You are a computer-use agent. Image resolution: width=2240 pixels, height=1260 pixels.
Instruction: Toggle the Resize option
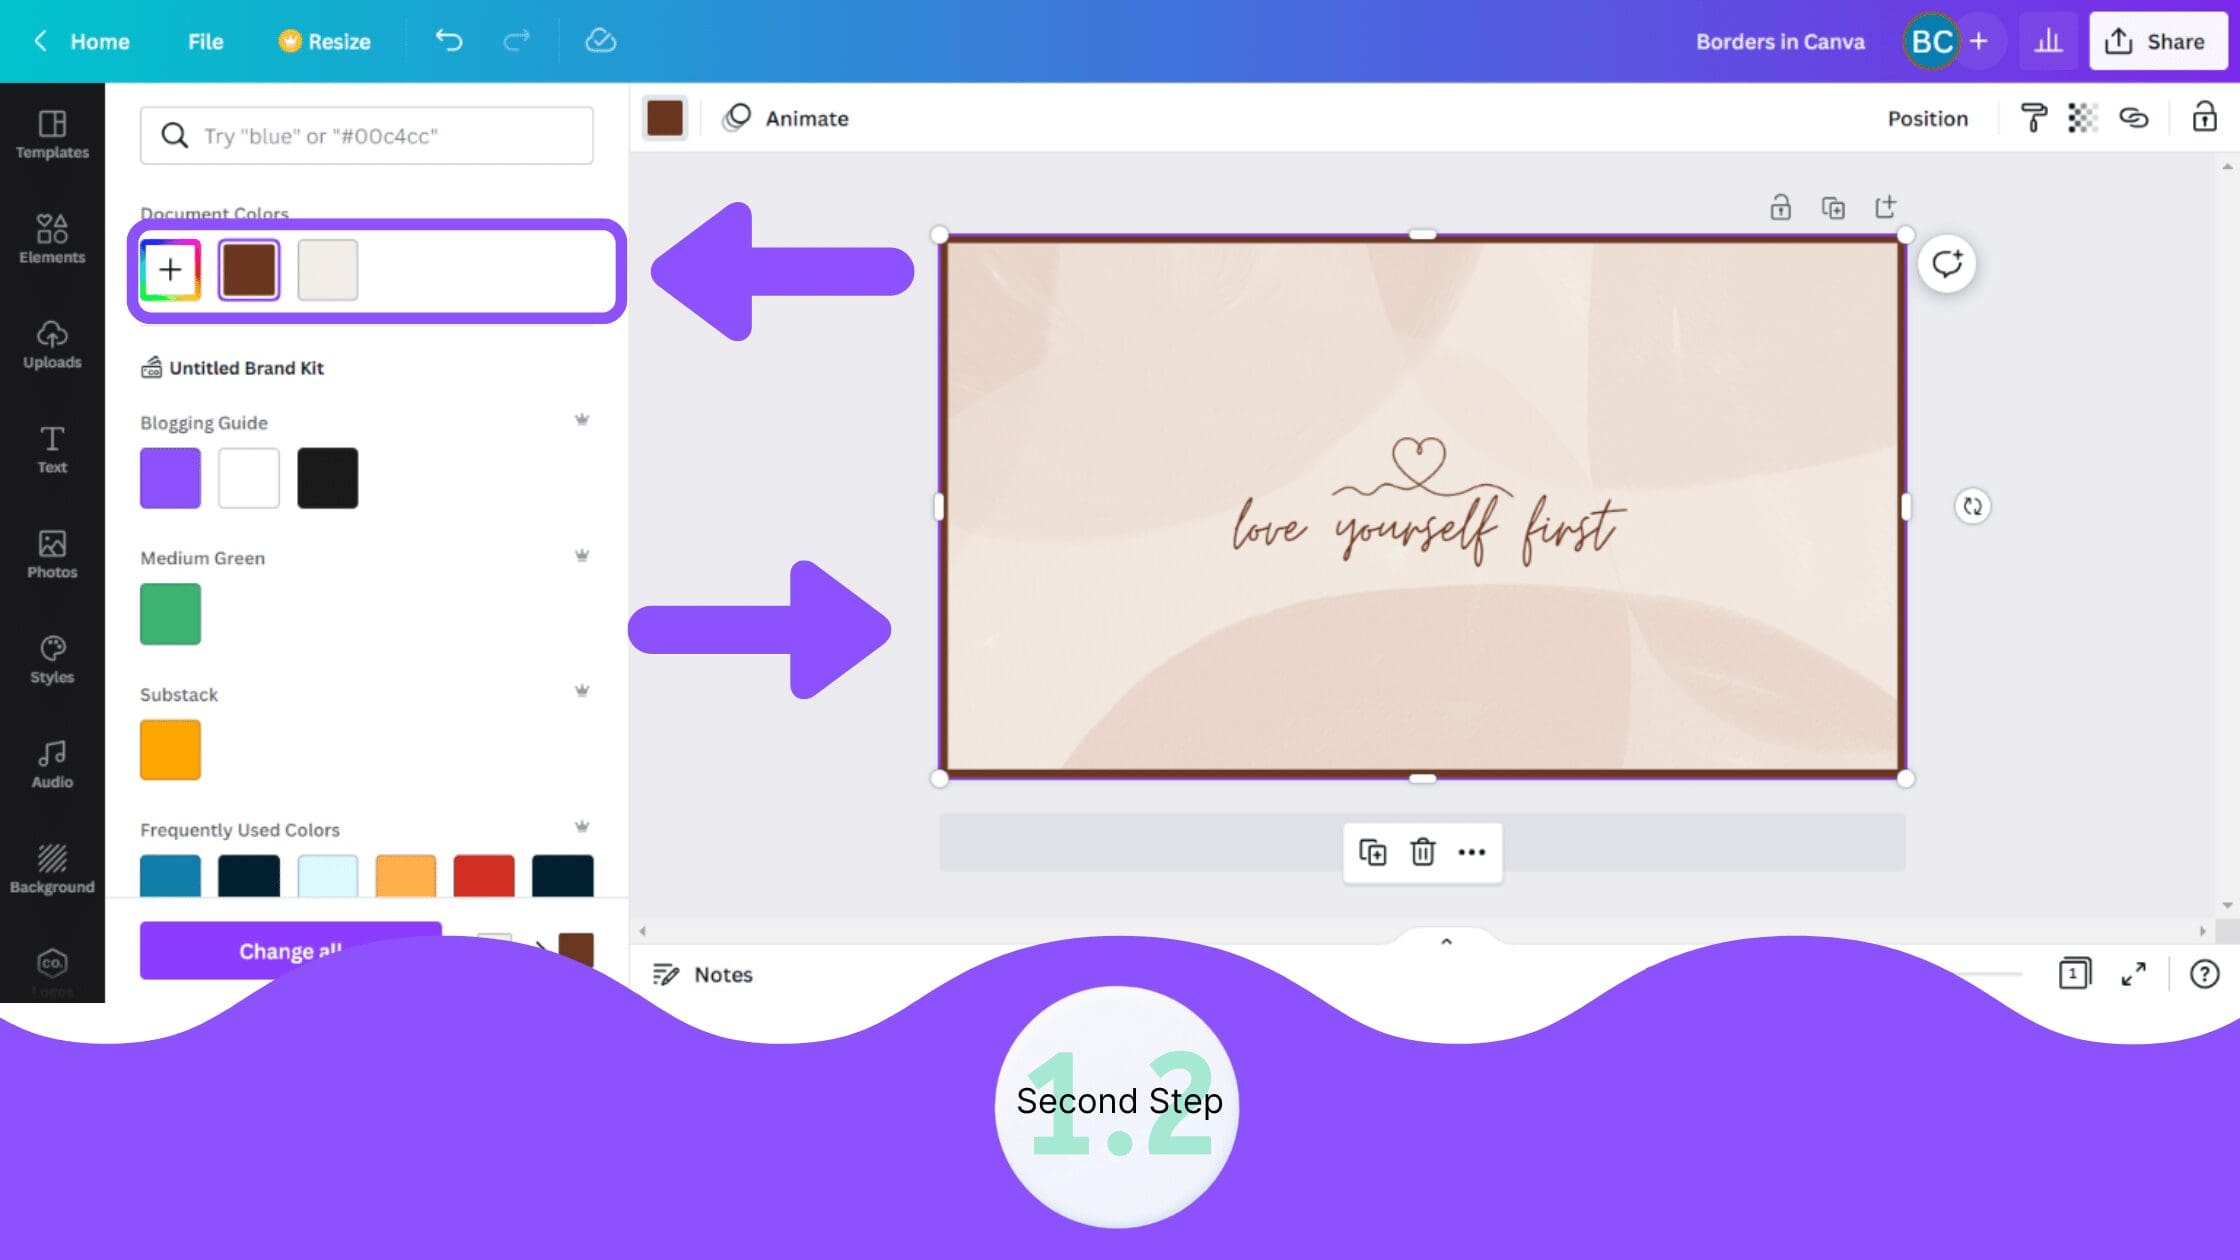[323, 42]
